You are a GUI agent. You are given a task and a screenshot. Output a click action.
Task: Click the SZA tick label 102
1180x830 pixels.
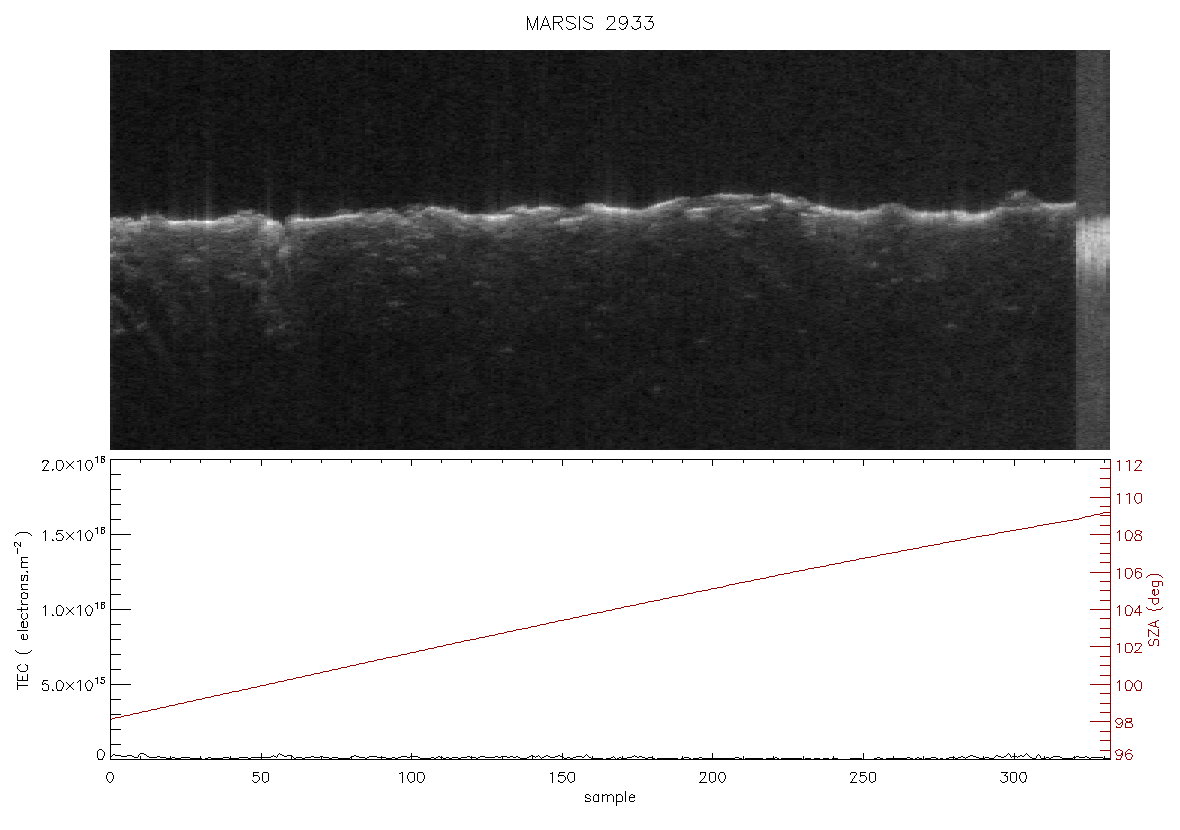1128,648
